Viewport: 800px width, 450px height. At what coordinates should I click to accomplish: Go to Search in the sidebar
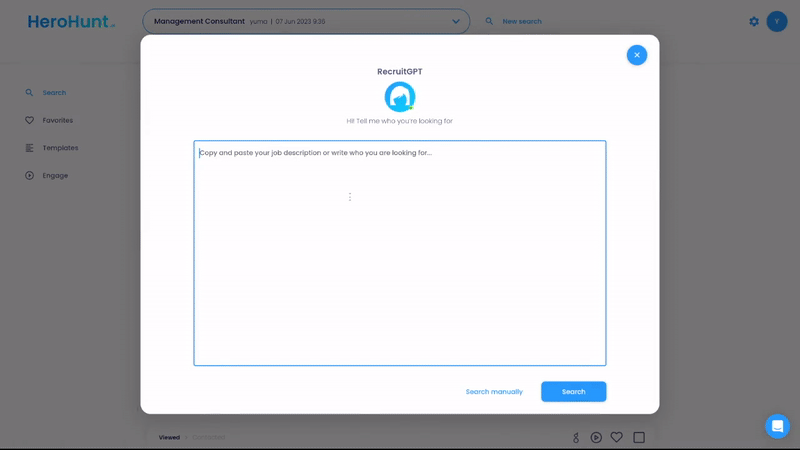pyautogui.click(x=54, y=93)
